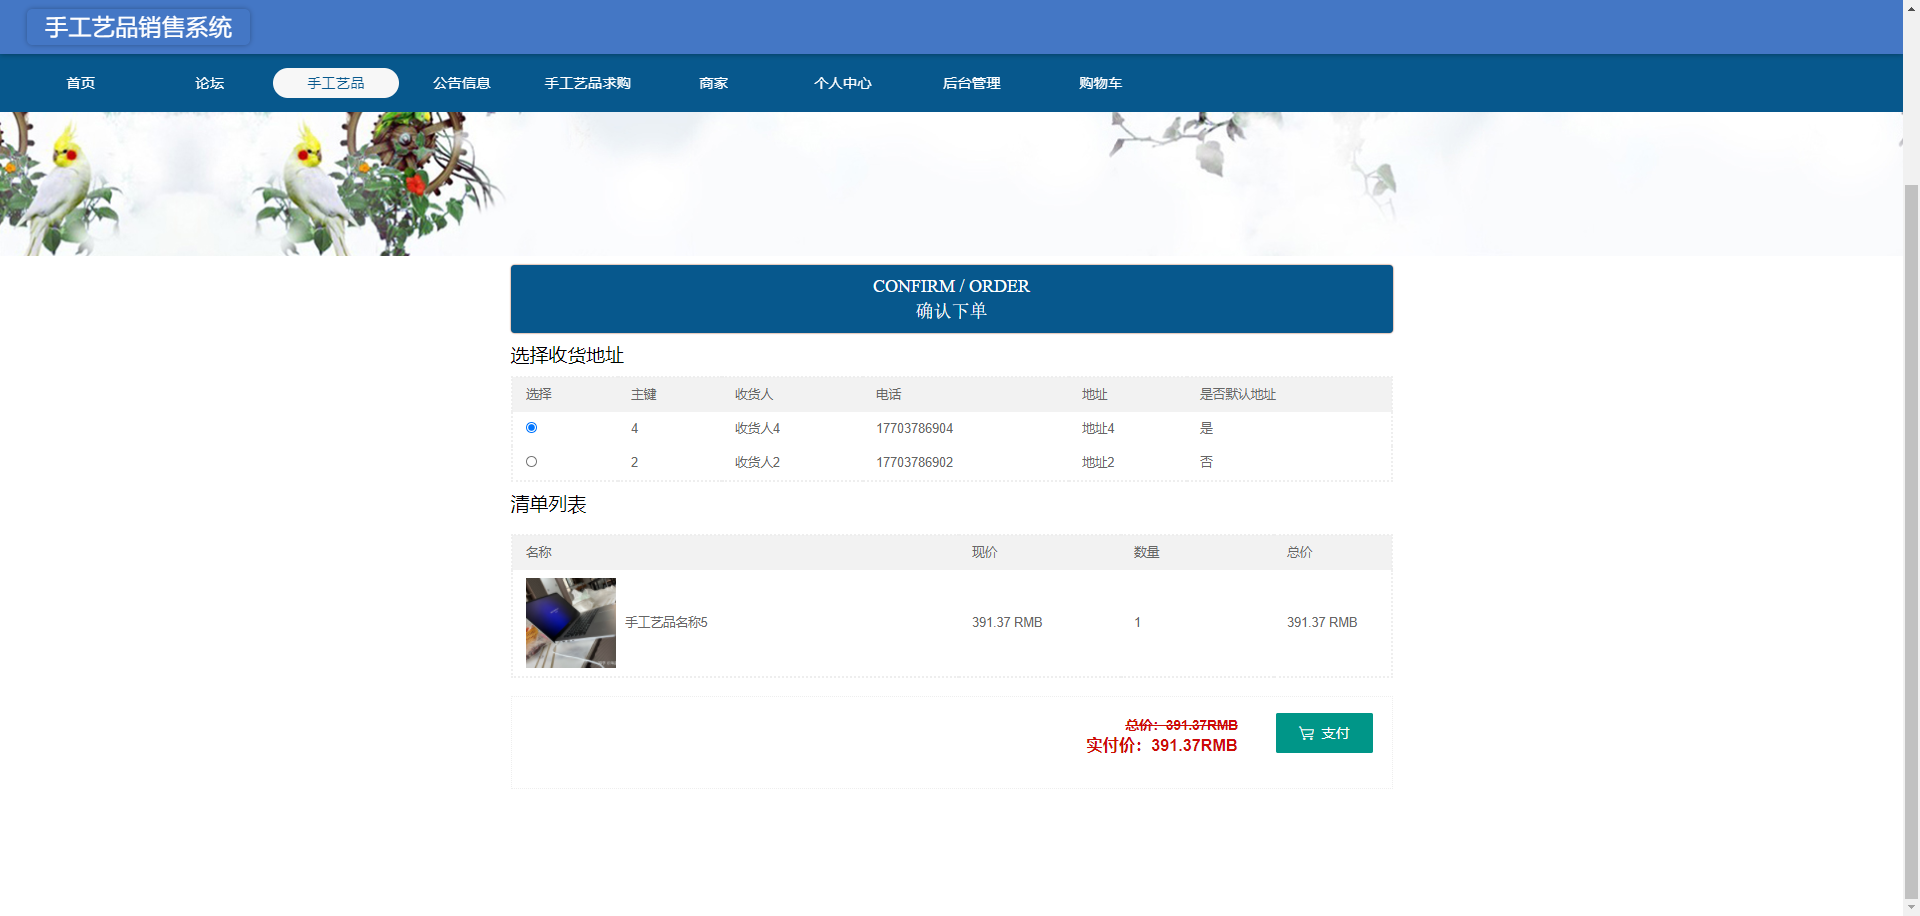
Task: Open the 手工艺品 handicrafts tab
Action: (336, 83)
